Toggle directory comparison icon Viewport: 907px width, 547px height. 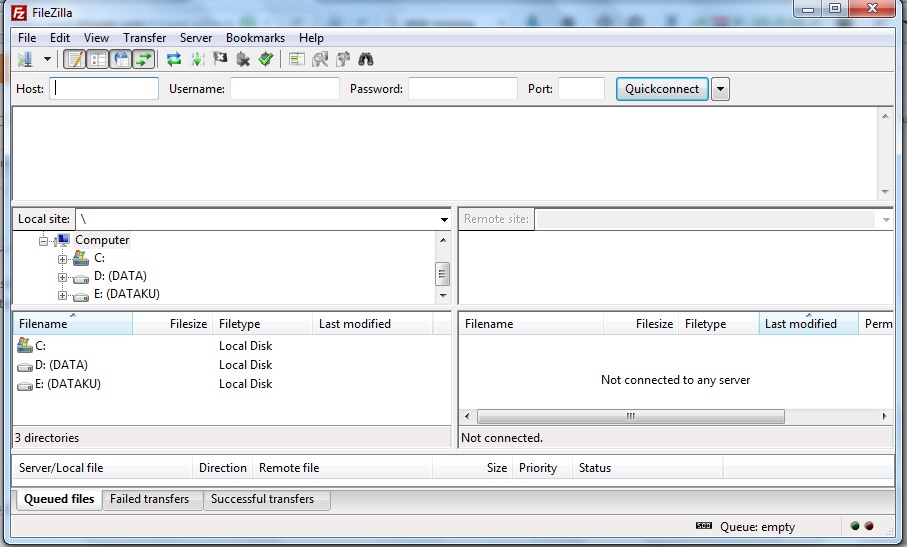[320, 59]
